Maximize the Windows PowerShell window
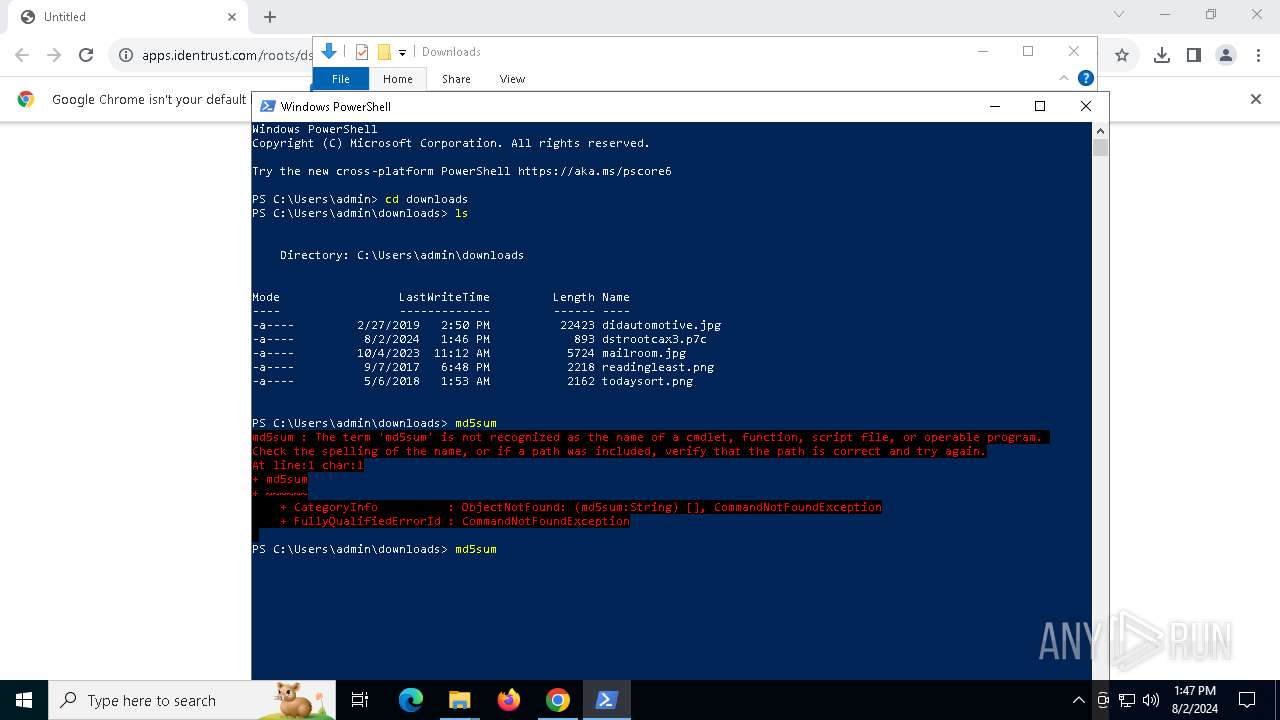 point(1040,106)
